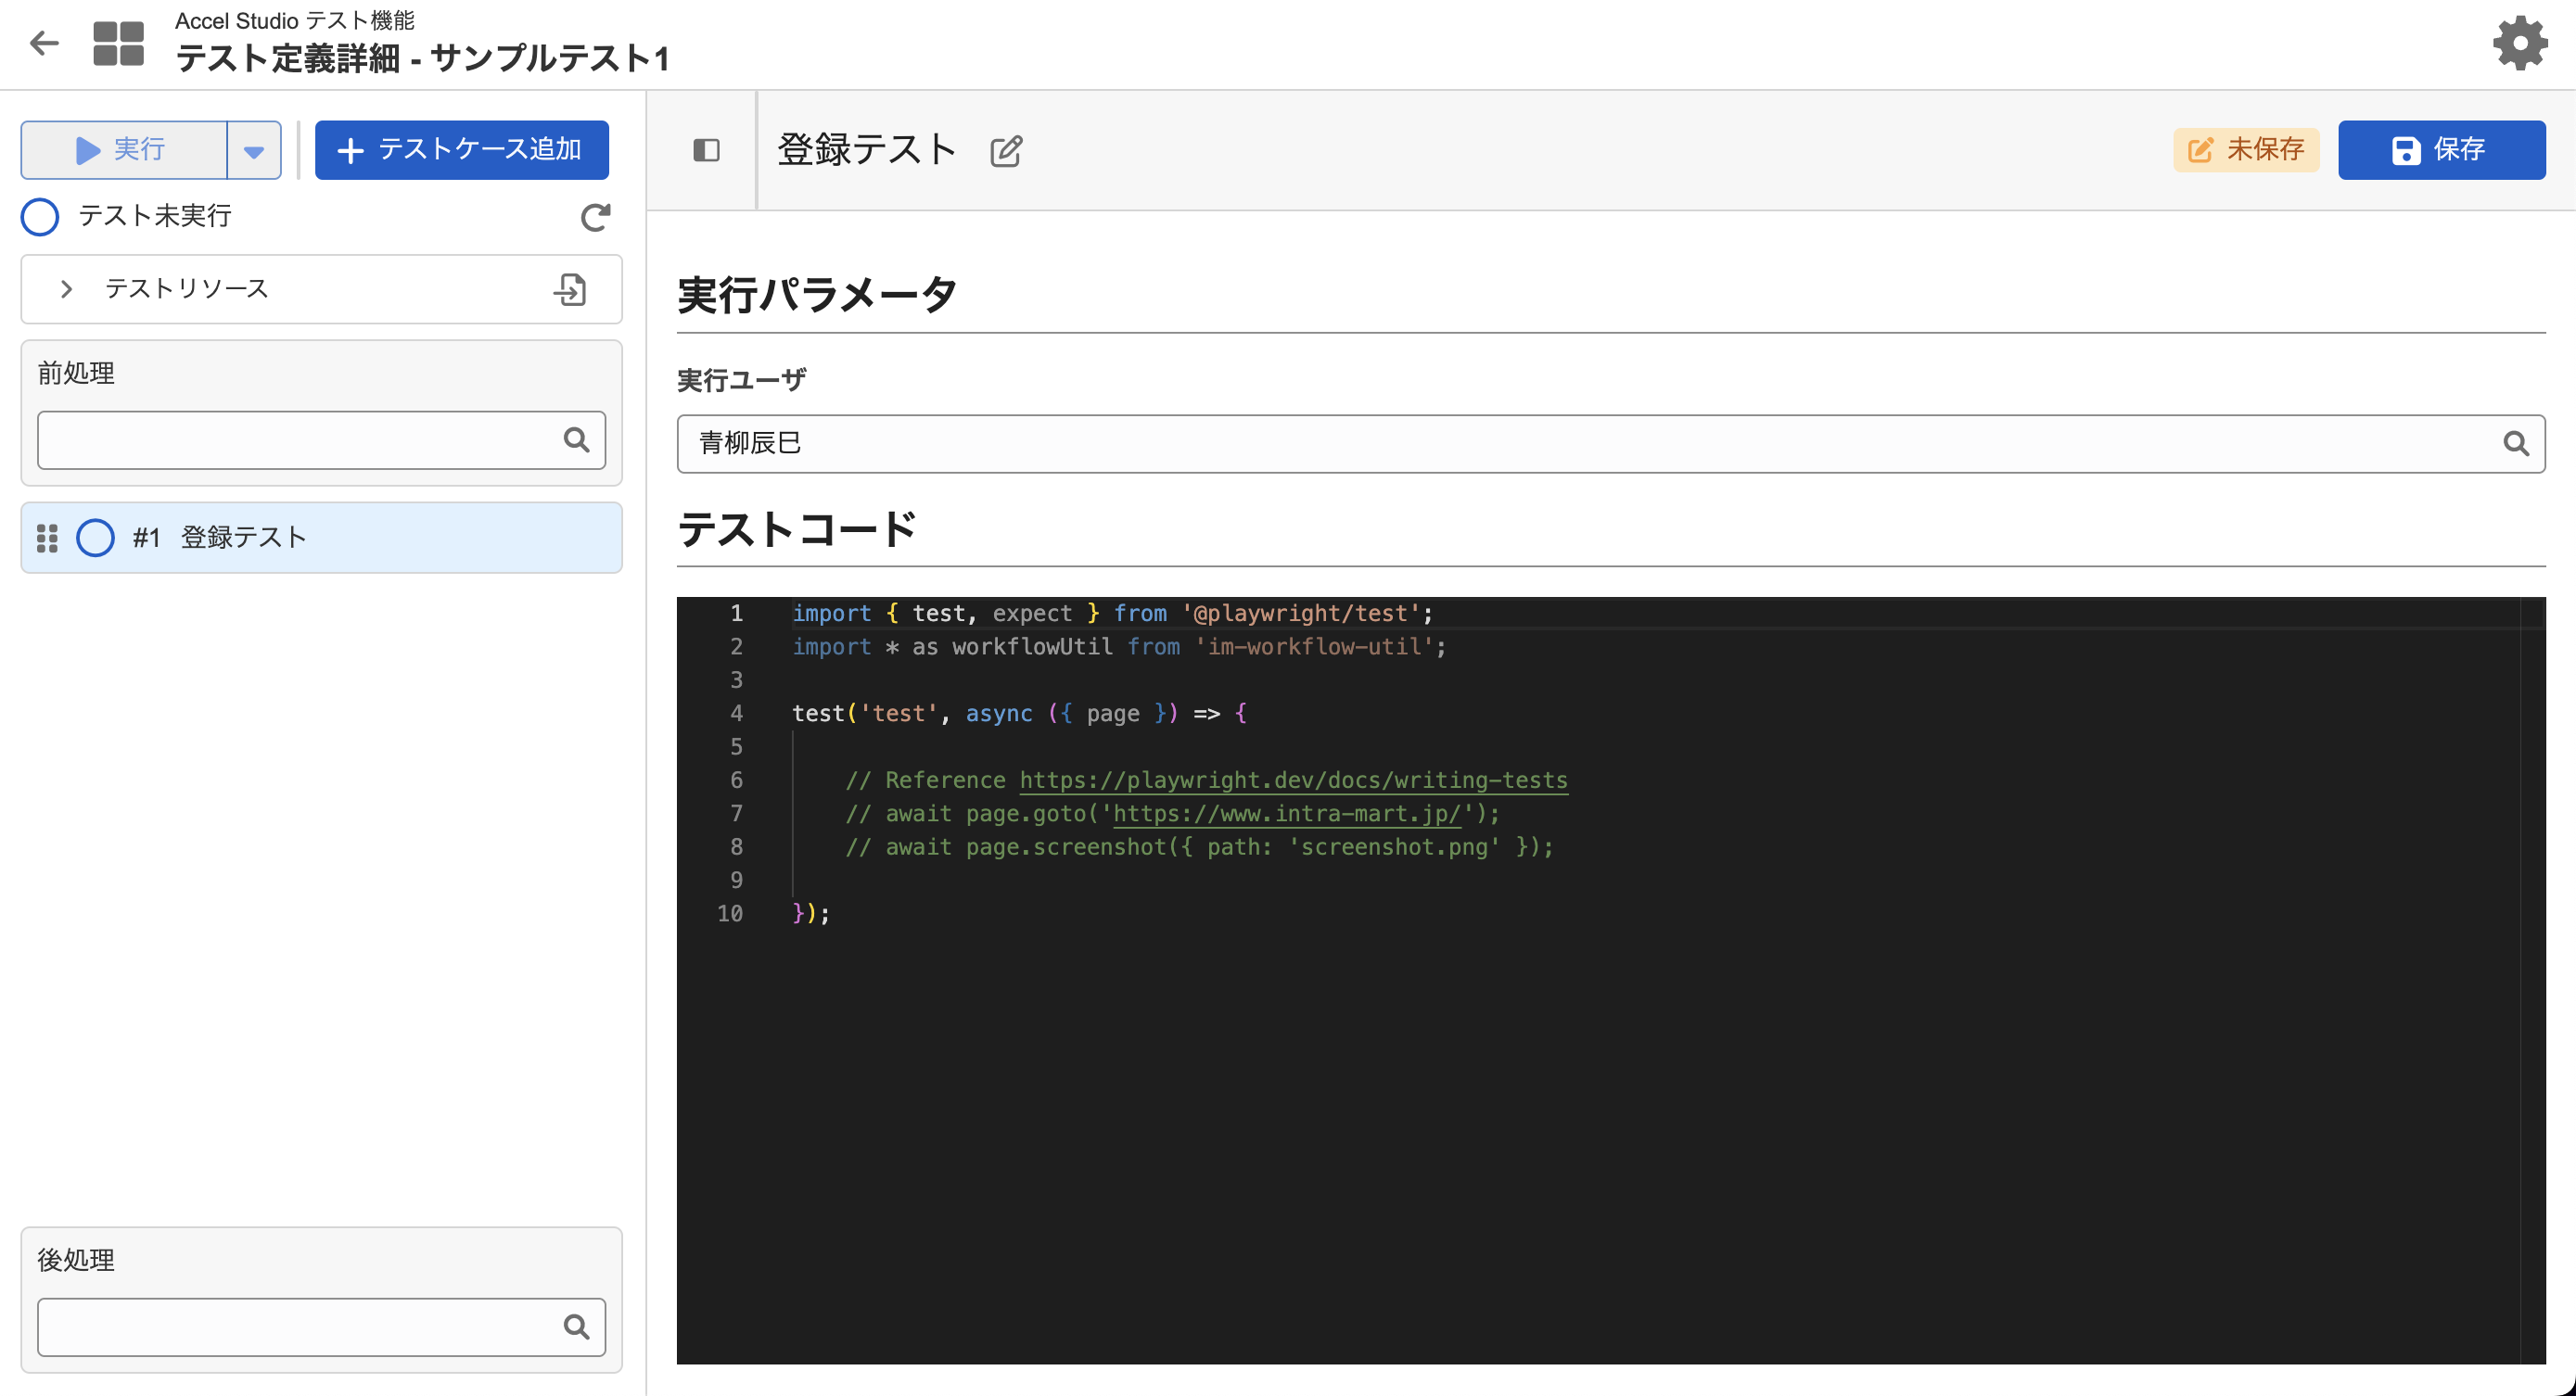Open the app grid menu icon
Screen dimensions: 2576x1396
118,43
